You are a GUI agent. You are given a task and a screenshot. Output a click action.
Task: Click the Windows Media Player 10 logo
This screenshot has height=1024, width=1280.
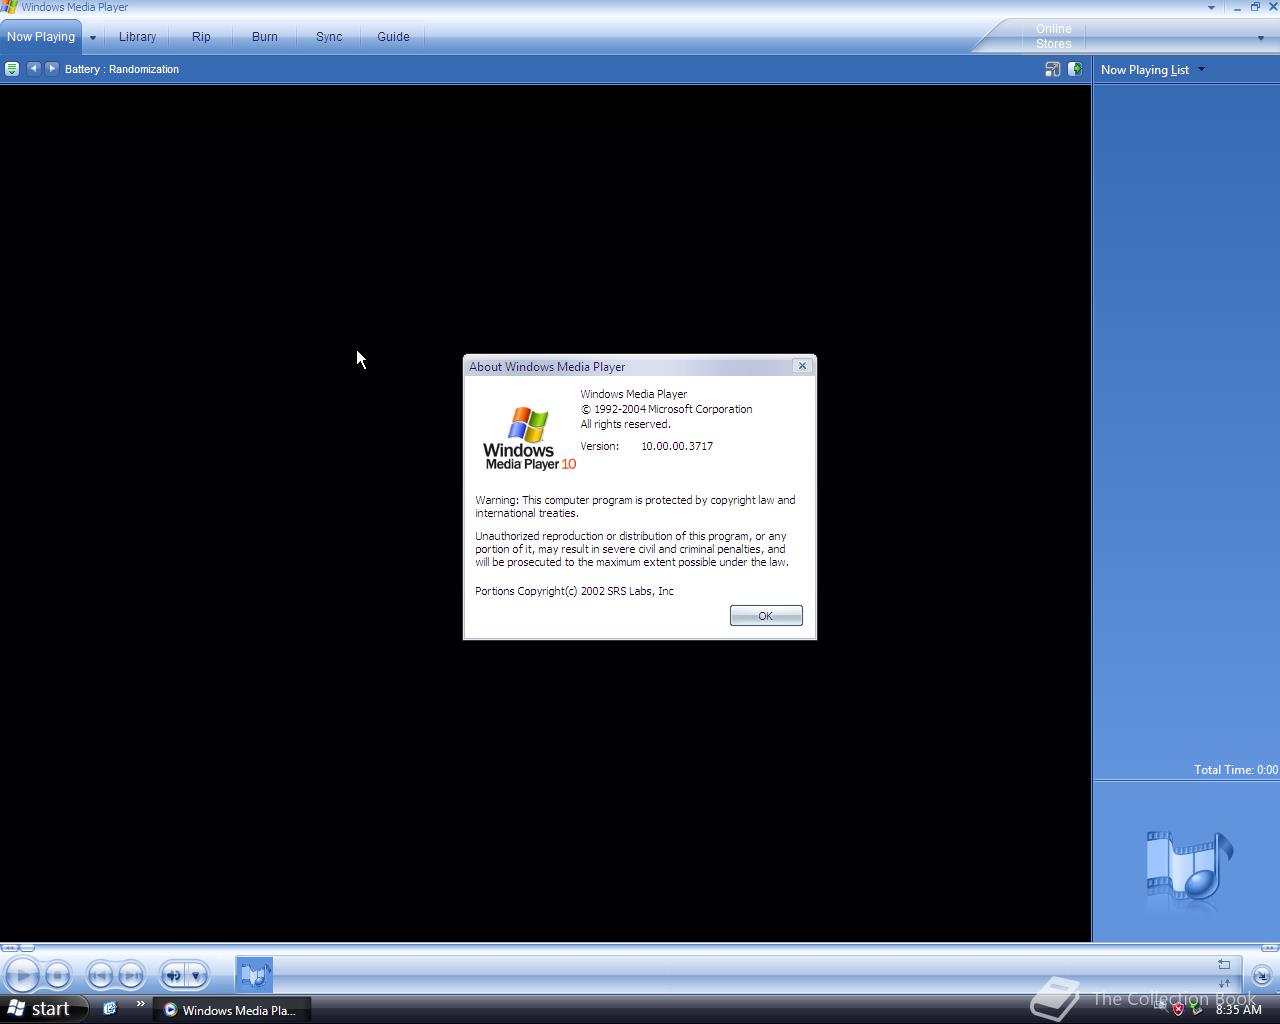click(528, 438)
